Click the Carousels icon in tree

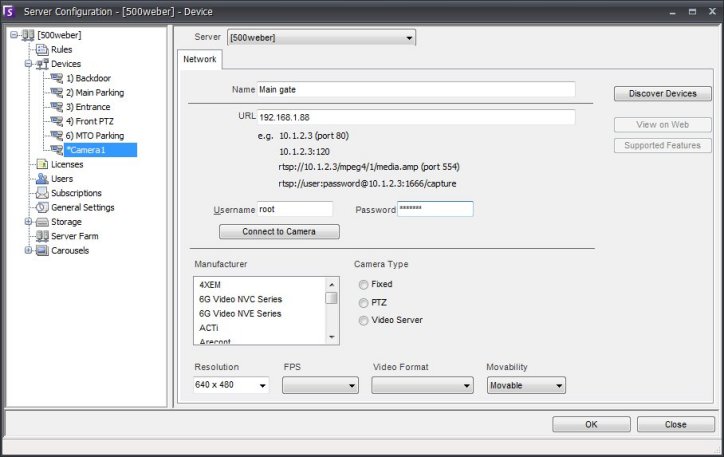42,250
